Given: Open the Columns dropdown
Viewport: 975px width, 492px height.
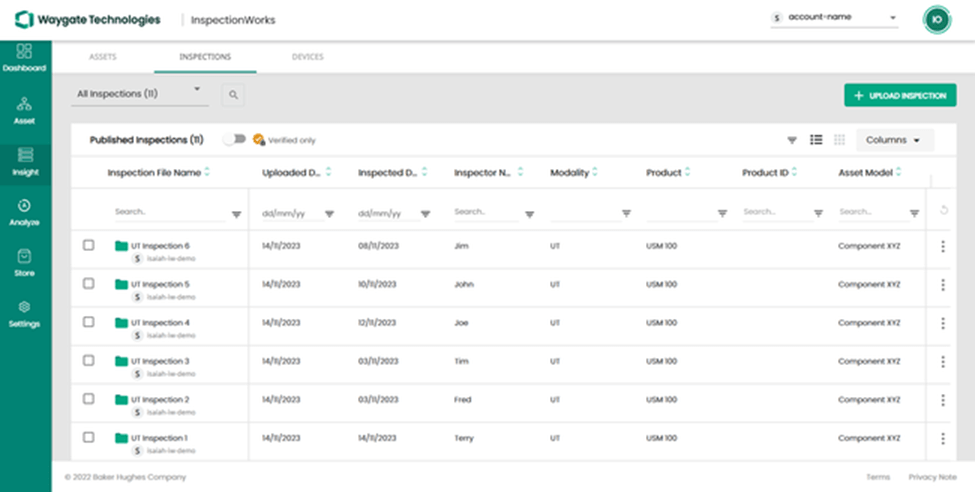Looking at the screenshot, I should tap(894, 140).
